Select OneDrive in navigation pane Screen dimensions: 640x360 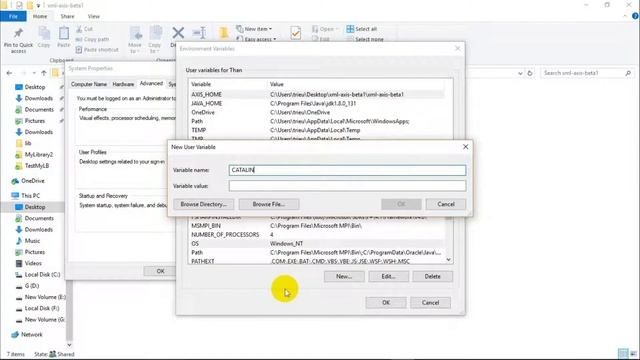click(x=32, y=181)
